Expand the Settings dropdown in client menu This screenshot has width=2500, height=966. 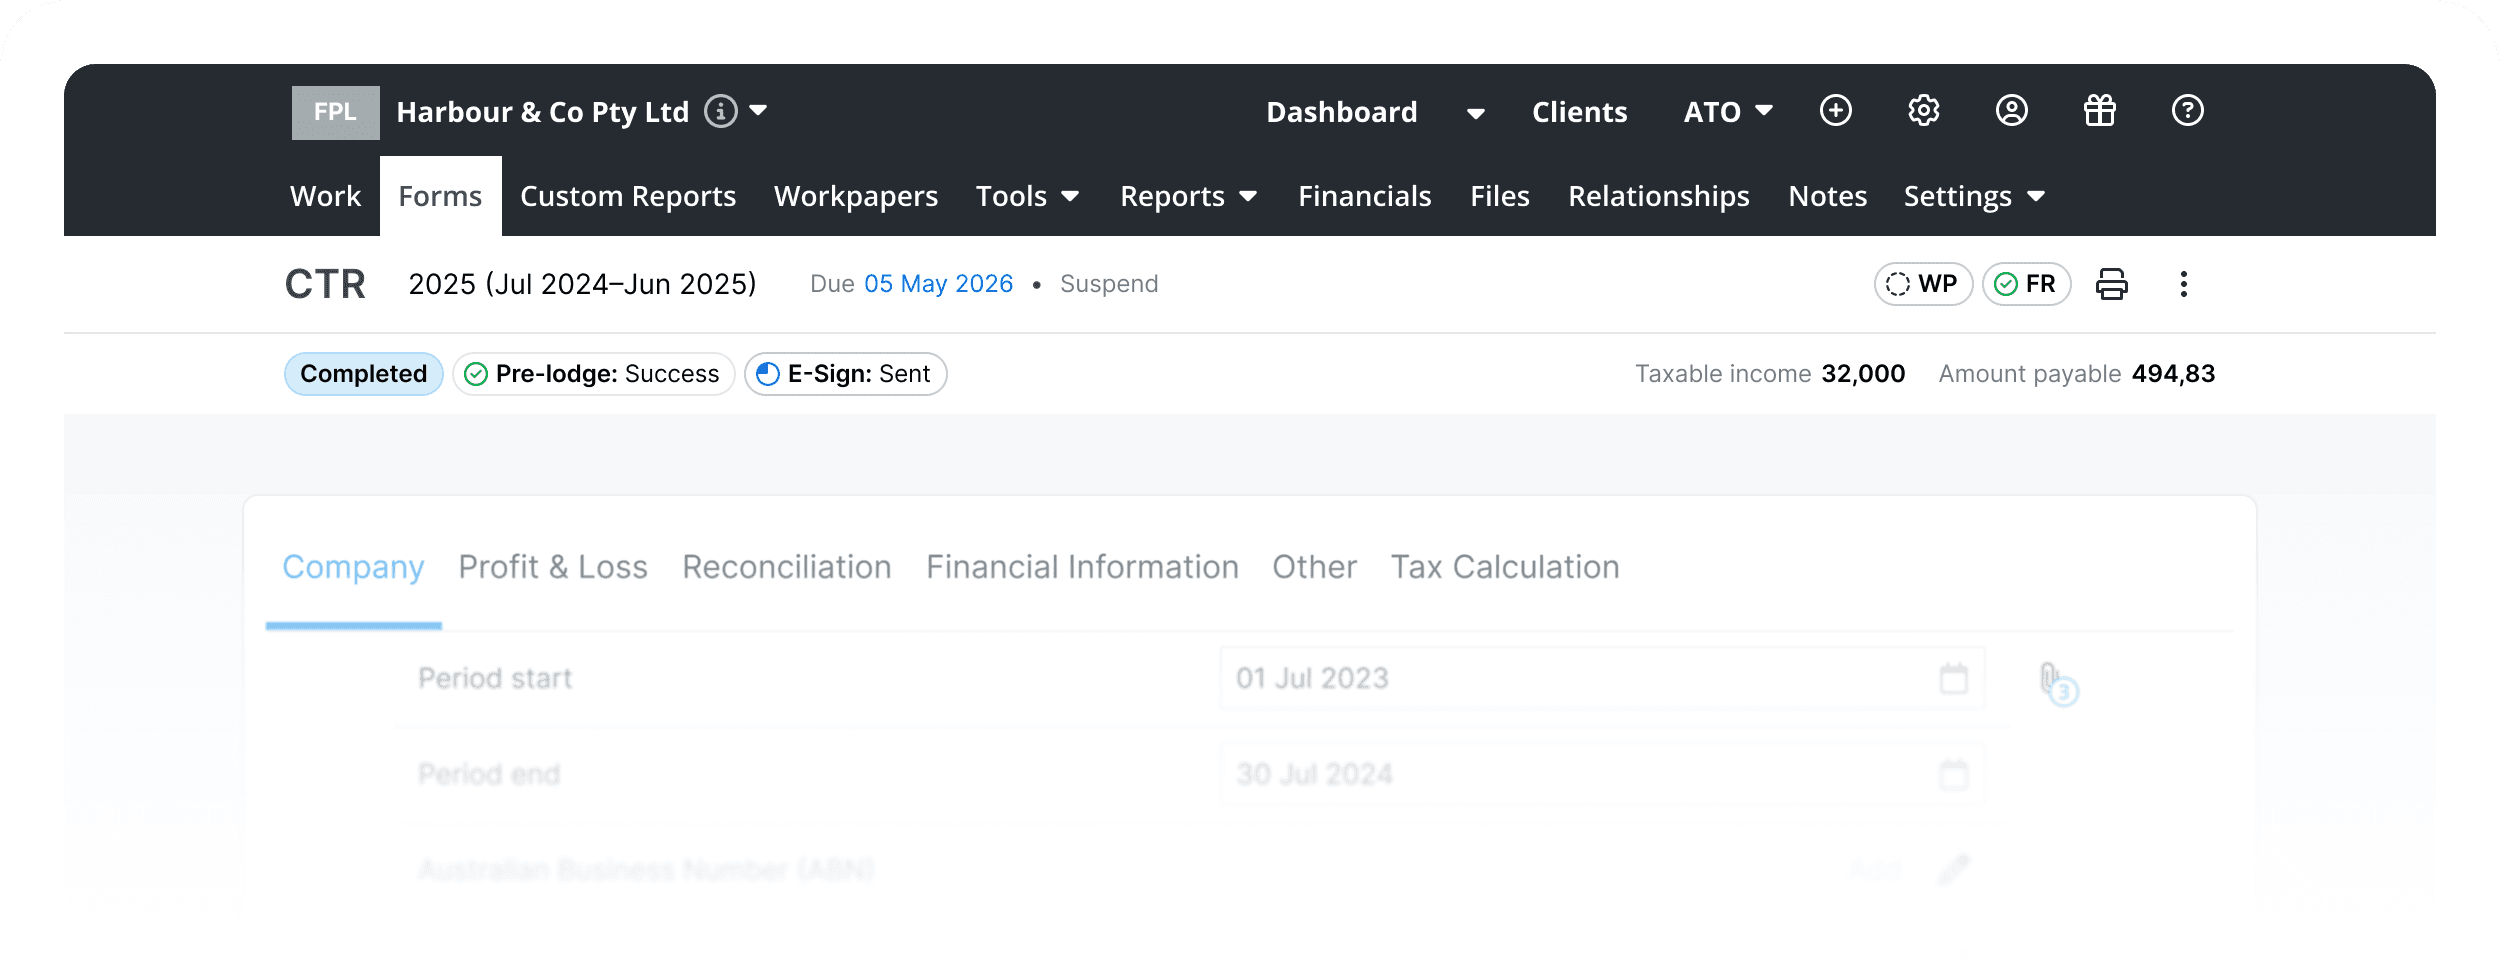pyautogui.click(x=1974, y=196)
